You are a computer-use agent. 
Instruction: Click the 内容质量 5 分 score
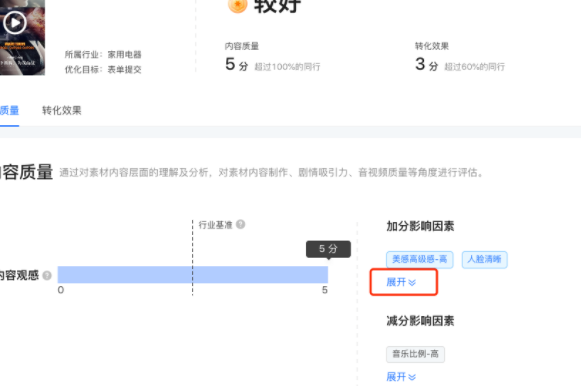coord(236,64)
